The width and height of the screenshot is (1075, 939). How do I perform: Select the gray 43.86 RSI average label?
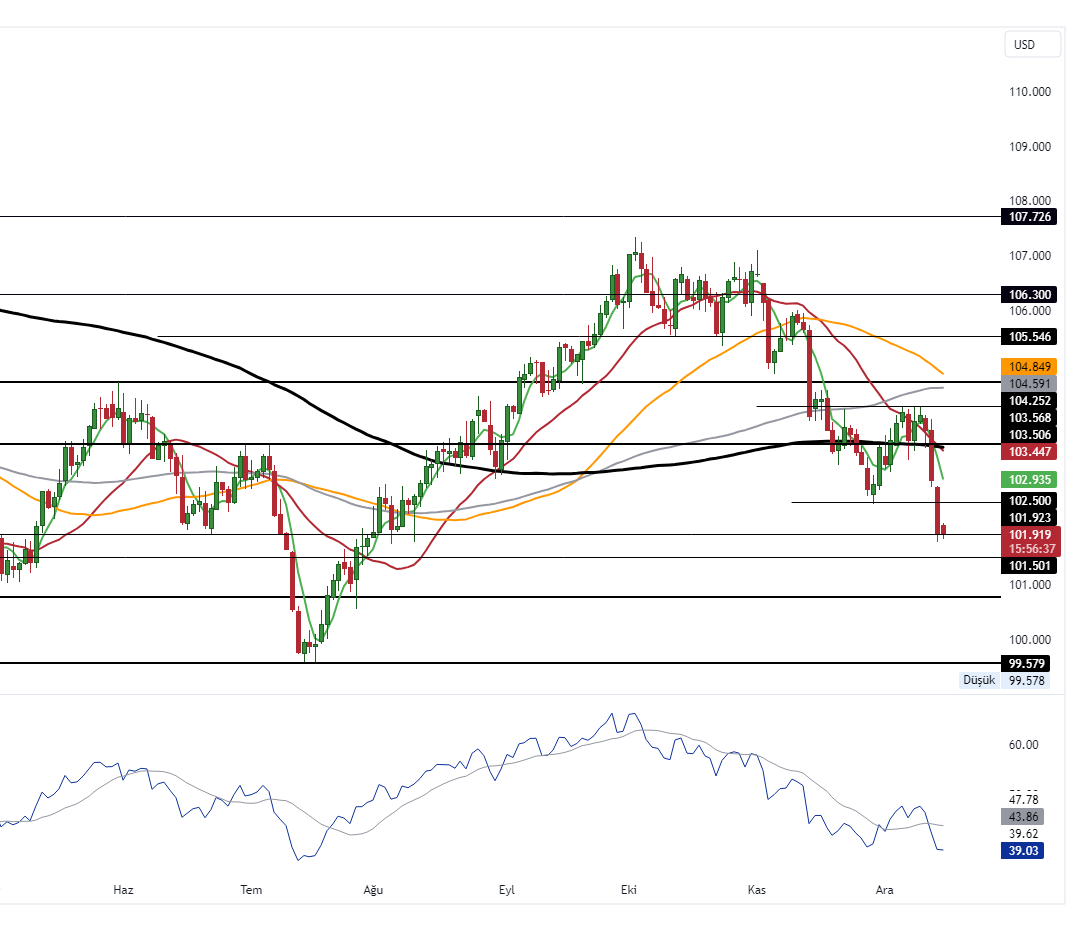click(1024, 816)
